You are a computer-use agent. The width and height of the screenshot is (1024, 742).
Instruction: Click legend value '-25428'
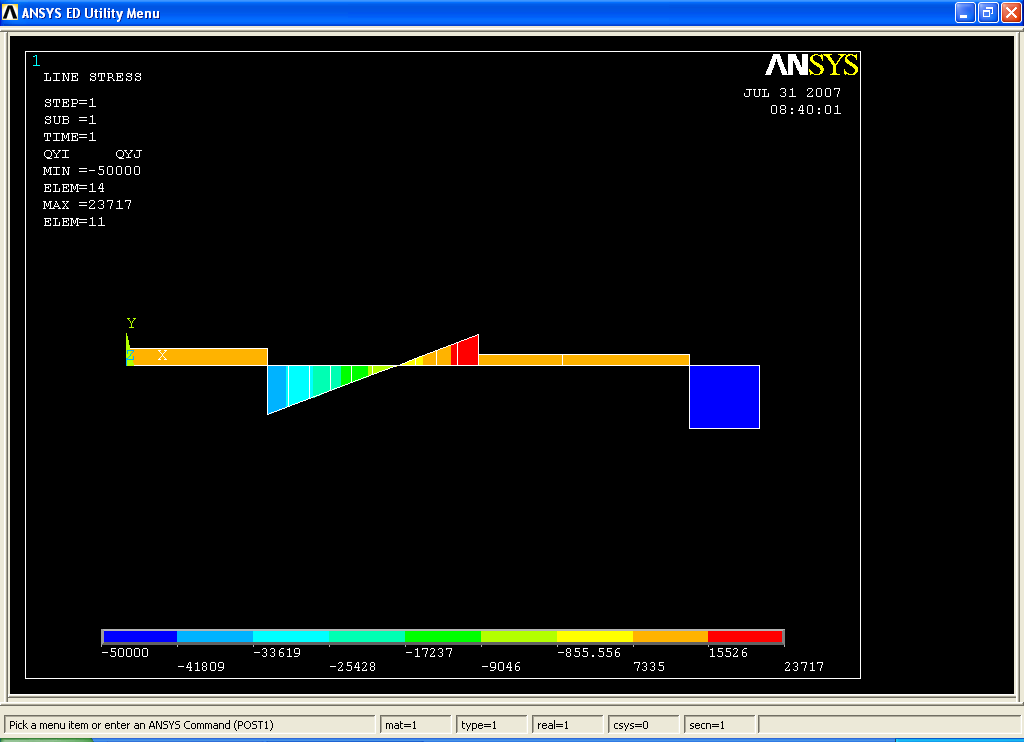pos(353,667)
